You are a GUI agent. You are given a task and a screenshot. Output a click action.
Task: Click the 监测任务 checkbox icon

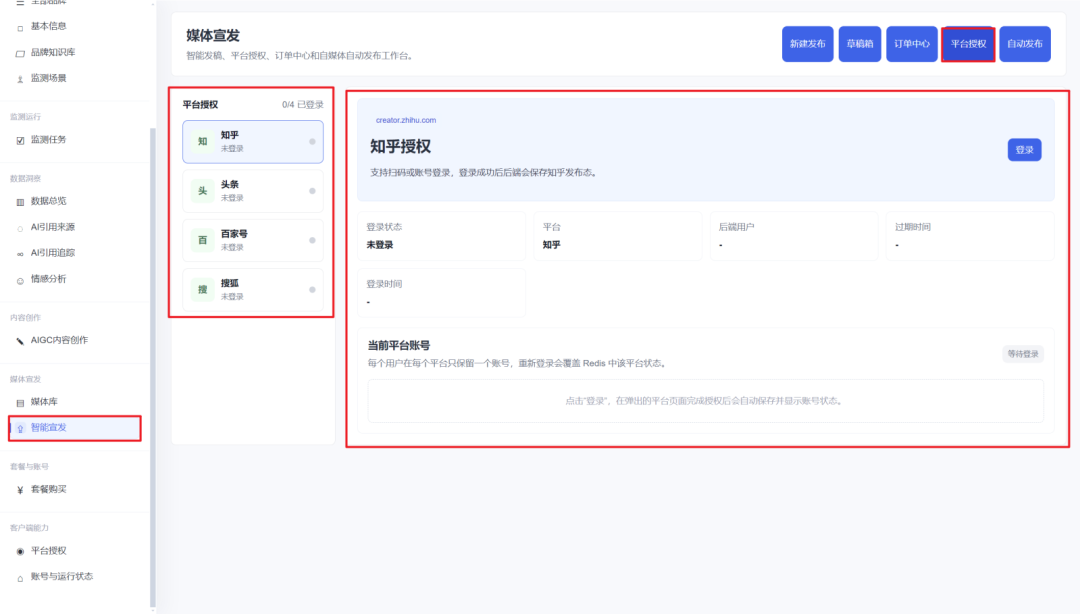[x=20, y=141]
